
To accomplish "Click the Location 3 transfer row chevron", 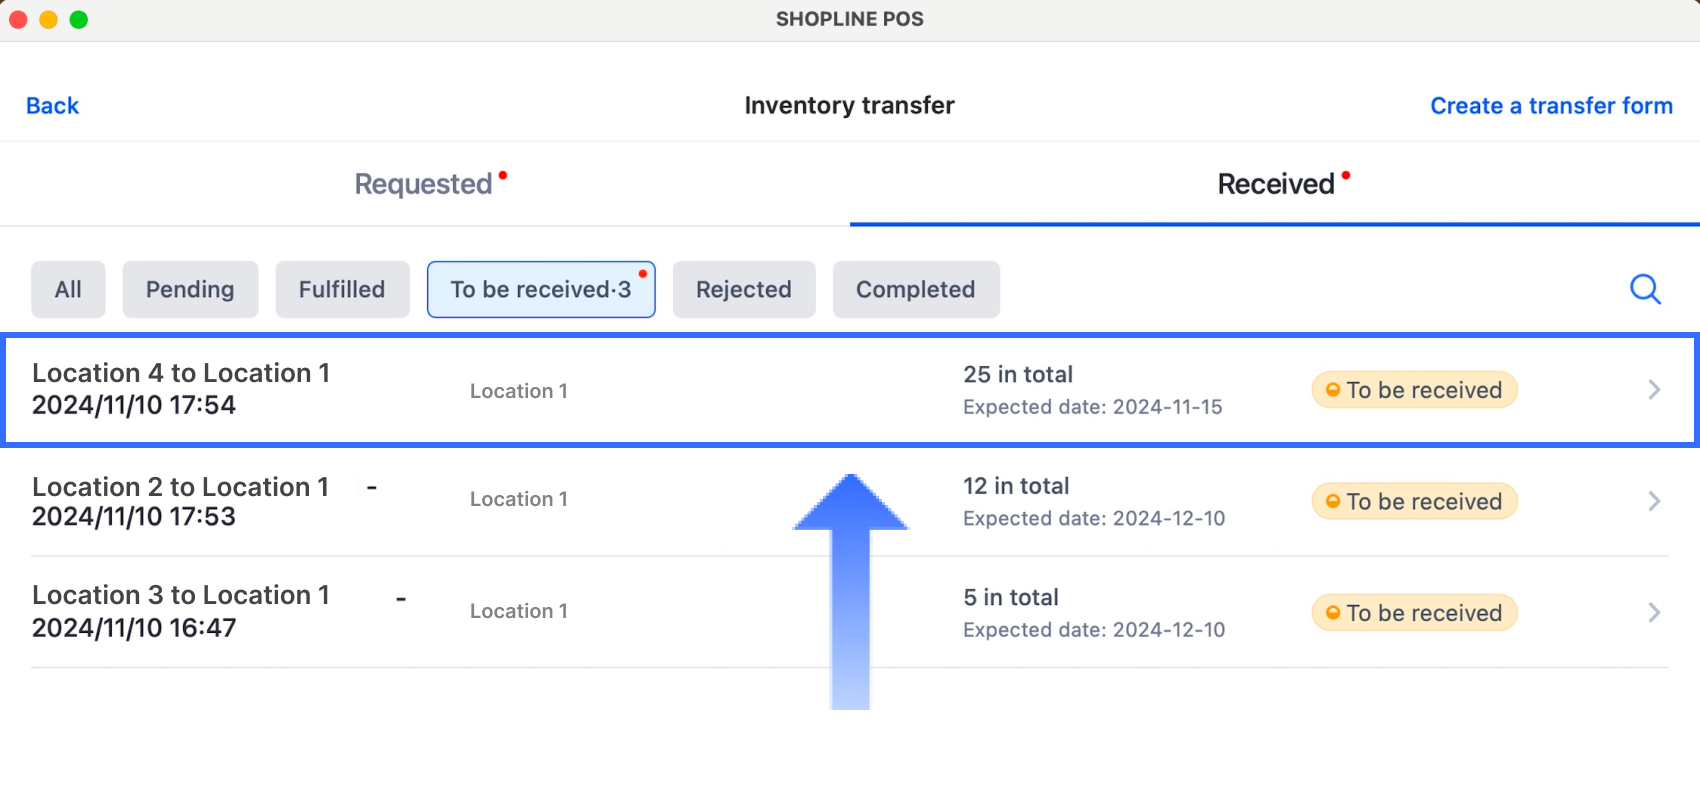I will [1654, 612].
